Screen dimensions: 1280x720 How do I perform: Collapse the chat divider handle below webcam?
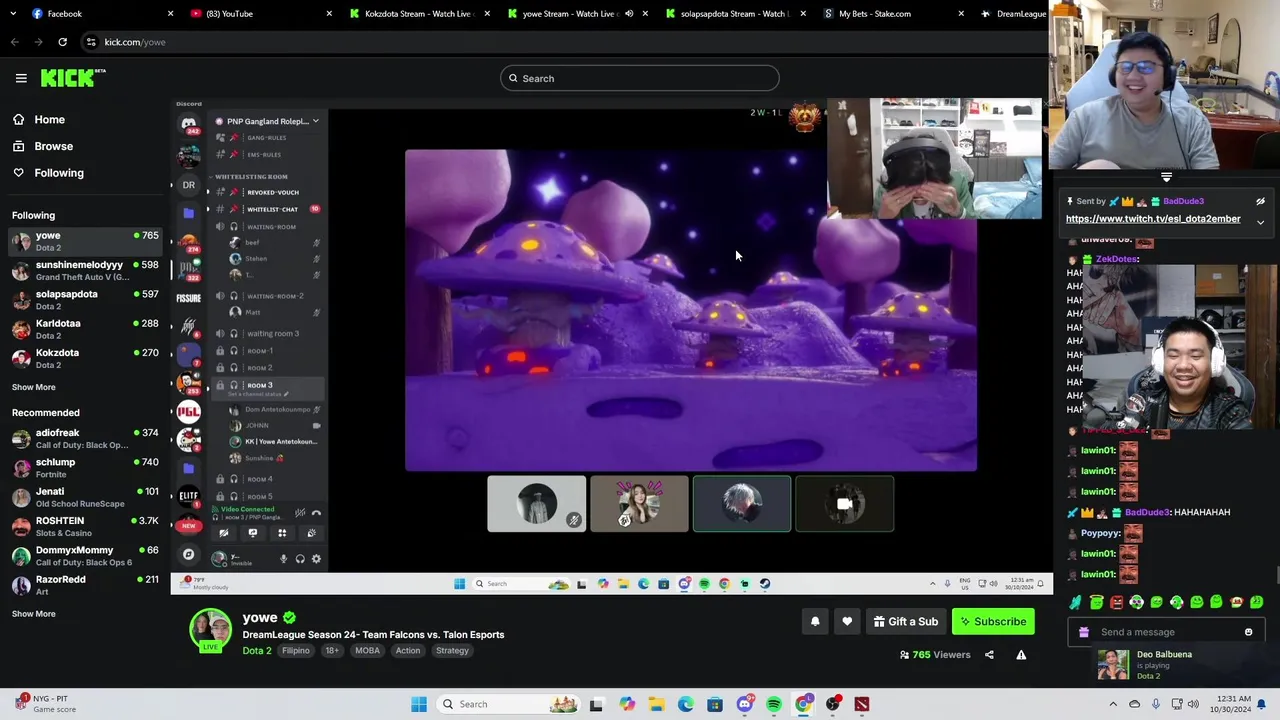click(1166, 177)
